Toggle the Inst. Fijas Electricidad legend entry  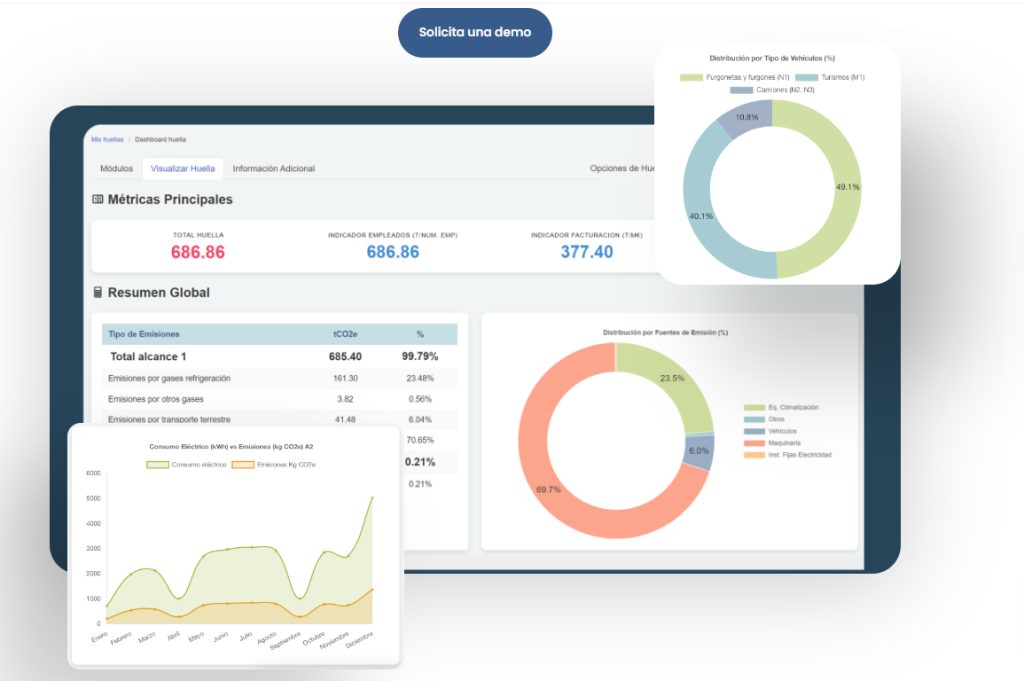(788, 455)
